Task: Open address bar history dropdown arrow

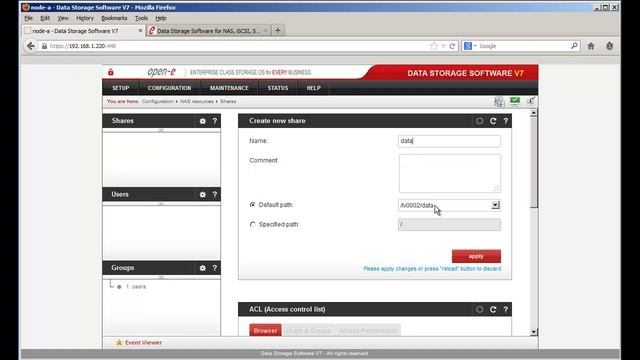Action: [443, 46]
